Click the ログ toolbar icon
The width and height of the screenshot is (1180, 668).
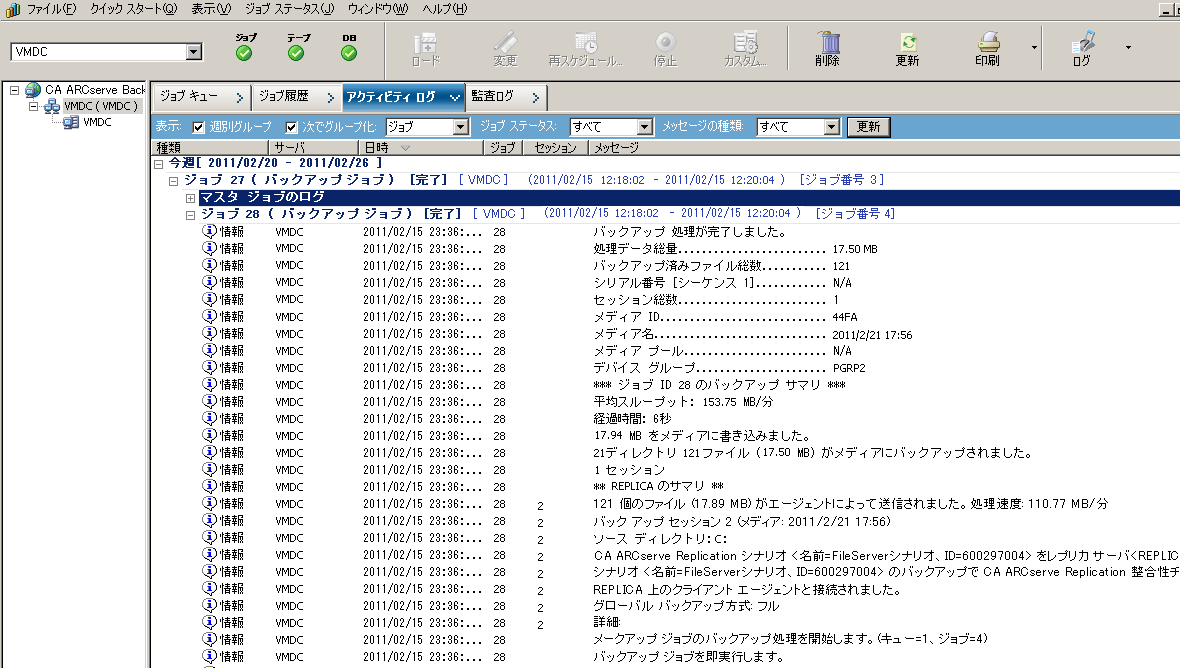tap(1082, 42)
